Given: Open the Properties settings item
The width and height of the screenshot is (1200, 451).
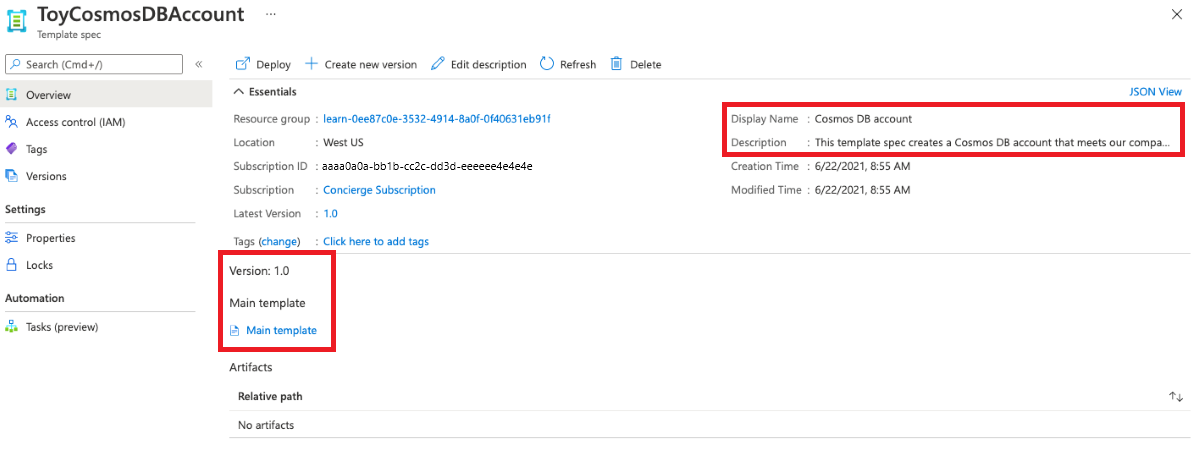Looking at the screenshot, I should pyautogui.click(x=106, y=238).
